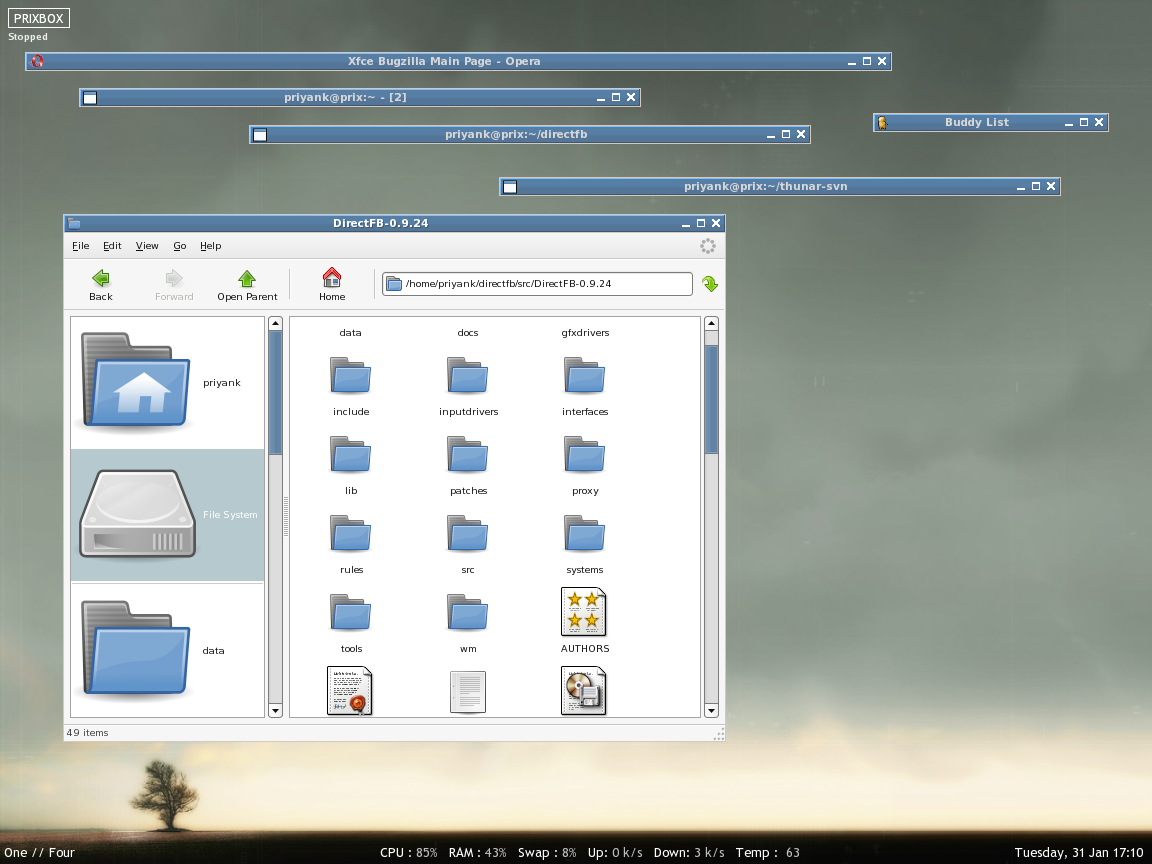Open the View menu
The image size is (1152, 864).
pos(147,246)
